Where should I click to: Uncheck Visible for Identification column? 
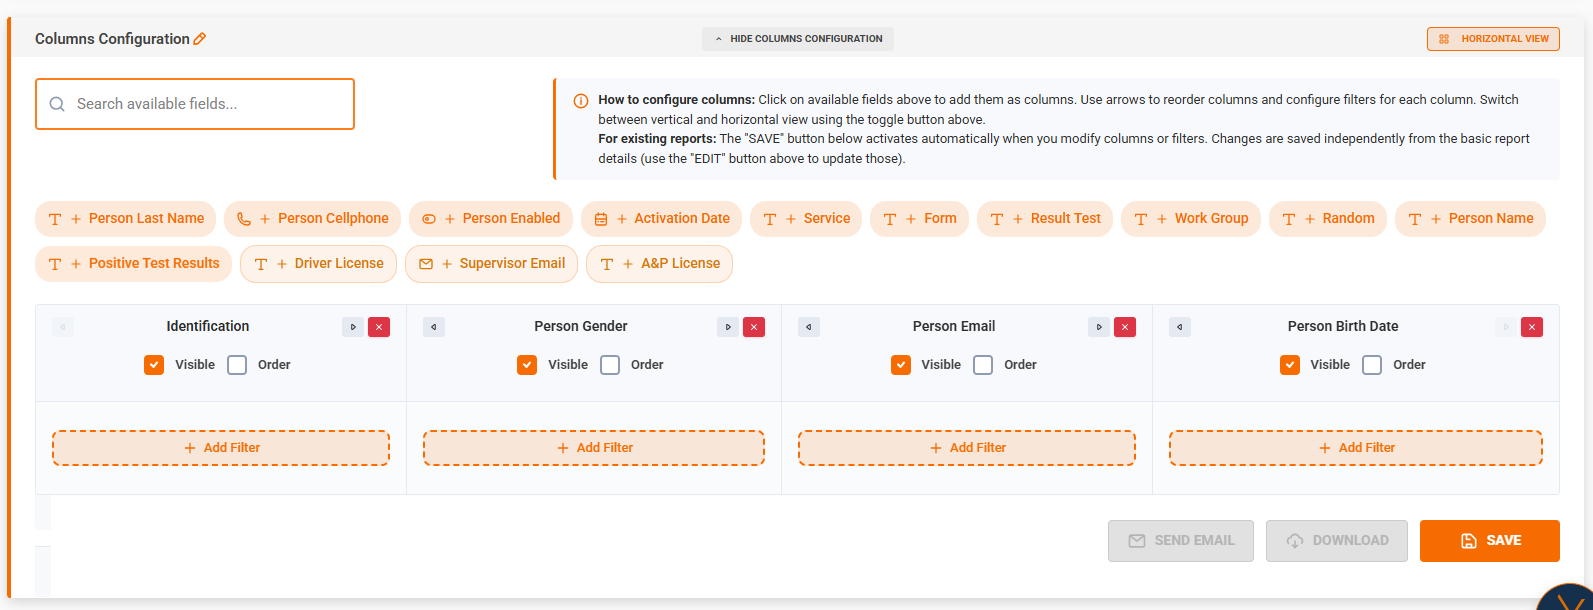tap(154, 365)
